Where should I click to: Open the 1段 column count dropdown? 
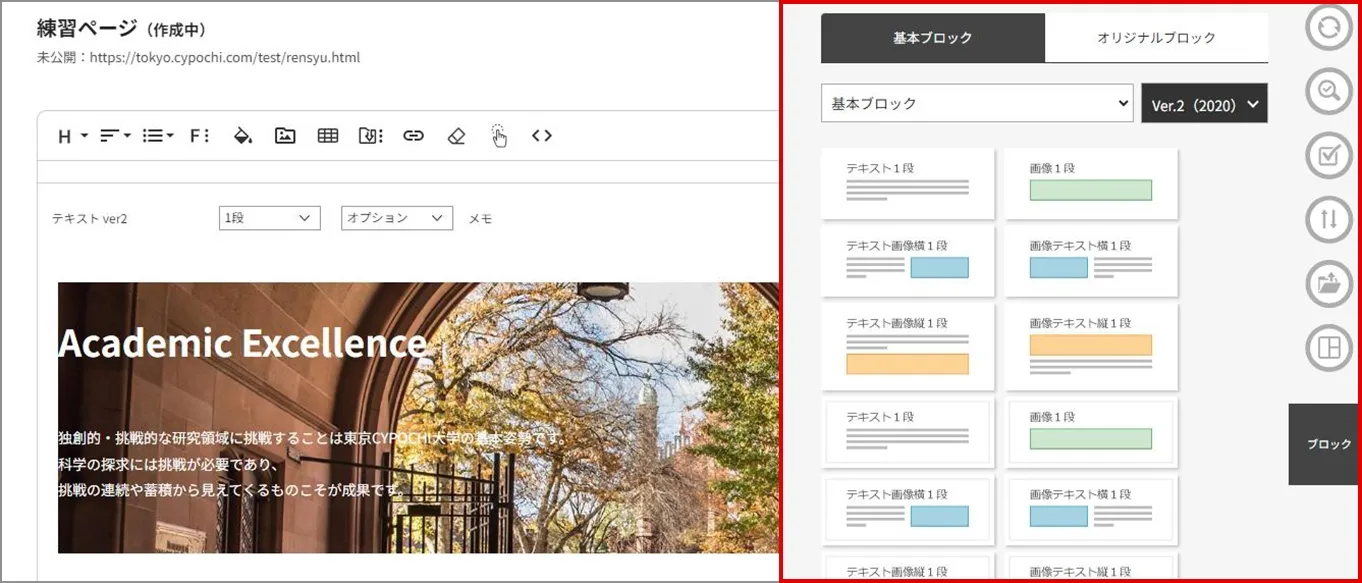[x=270, y=218]
